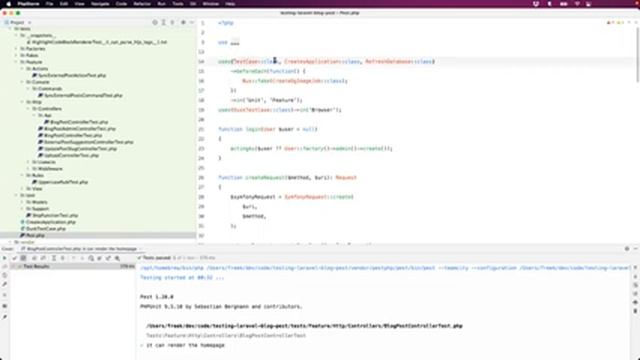Toggle show ignored tests in run toolbar
The height and width of the screenshot is (360, 640).
point(24,258)
